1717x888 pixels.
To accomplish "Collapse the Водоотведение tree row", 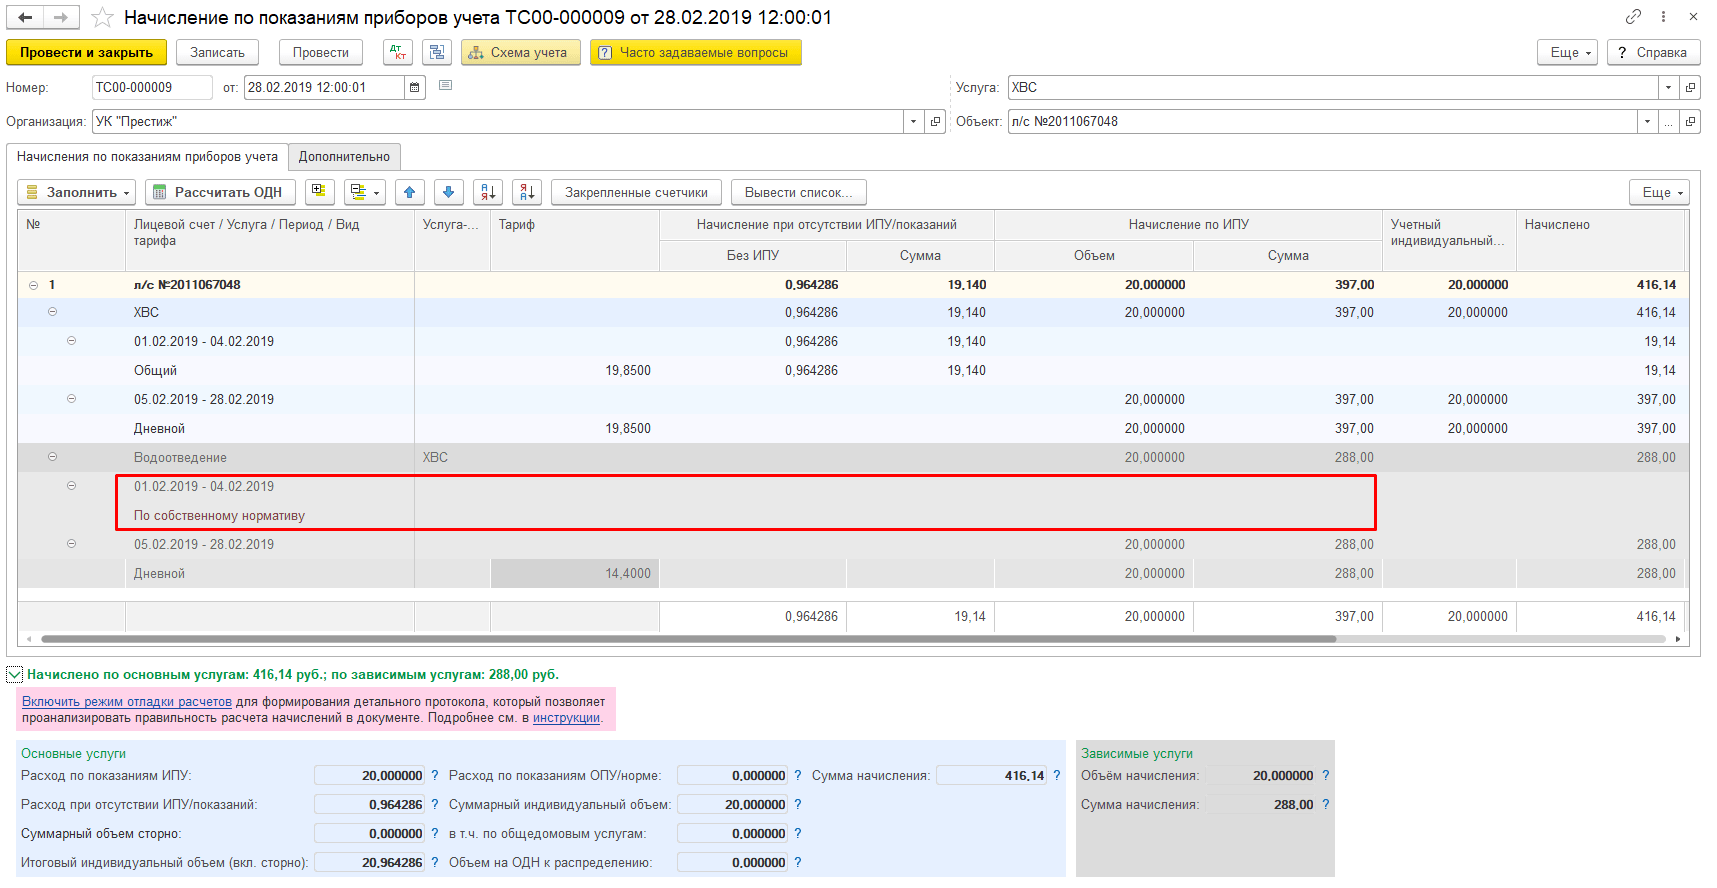I will point(52,457).
